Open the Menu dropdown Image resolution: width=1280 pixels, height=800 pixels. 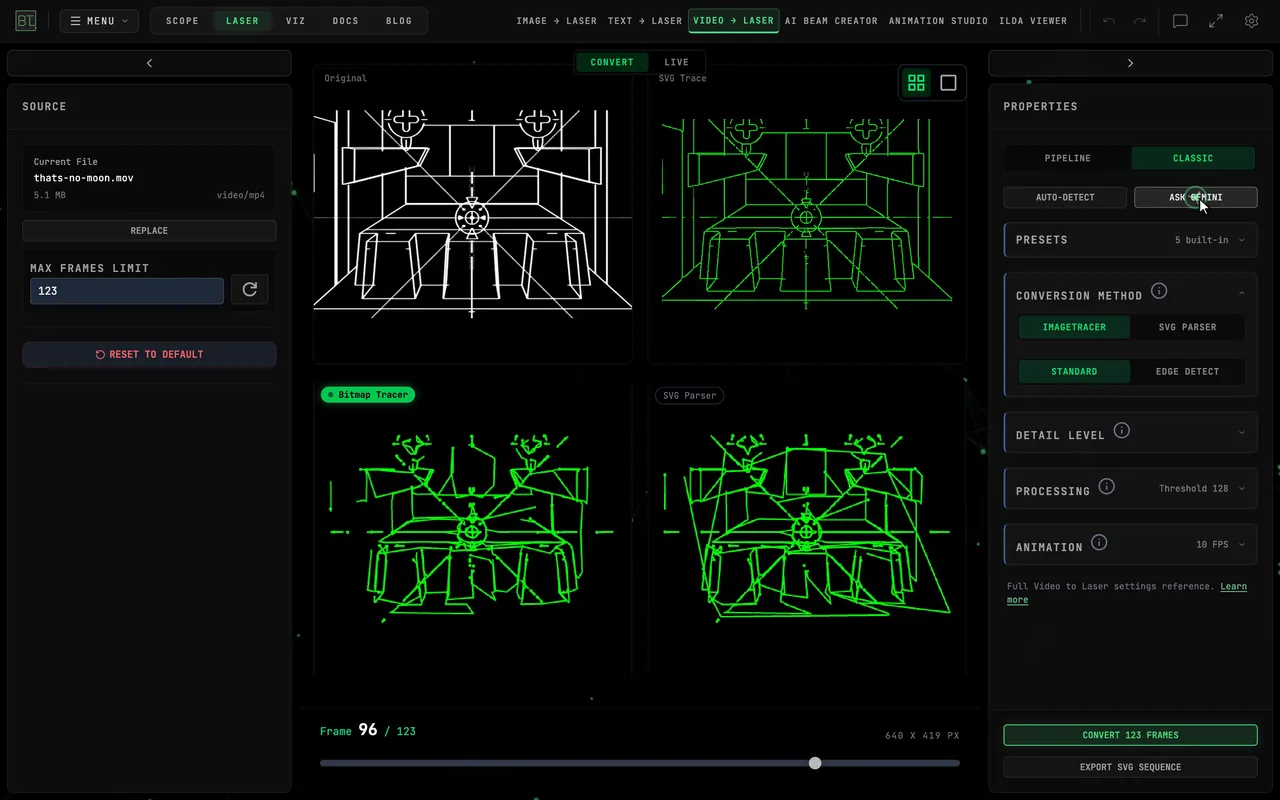(x=99, y=21)
